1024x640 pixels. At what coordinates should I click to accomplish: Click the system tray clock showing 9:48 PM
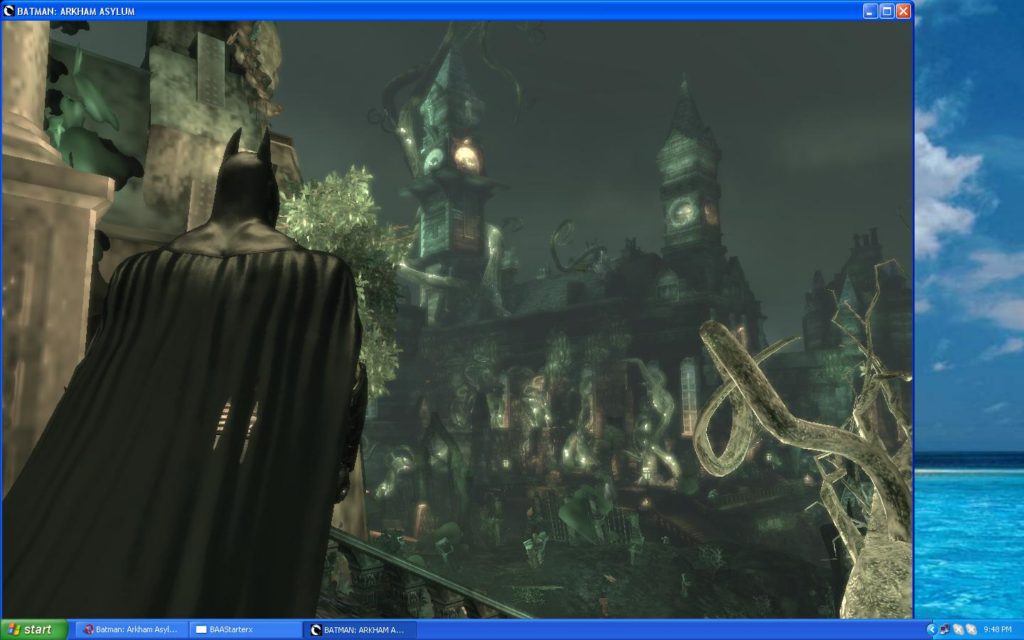998,630
